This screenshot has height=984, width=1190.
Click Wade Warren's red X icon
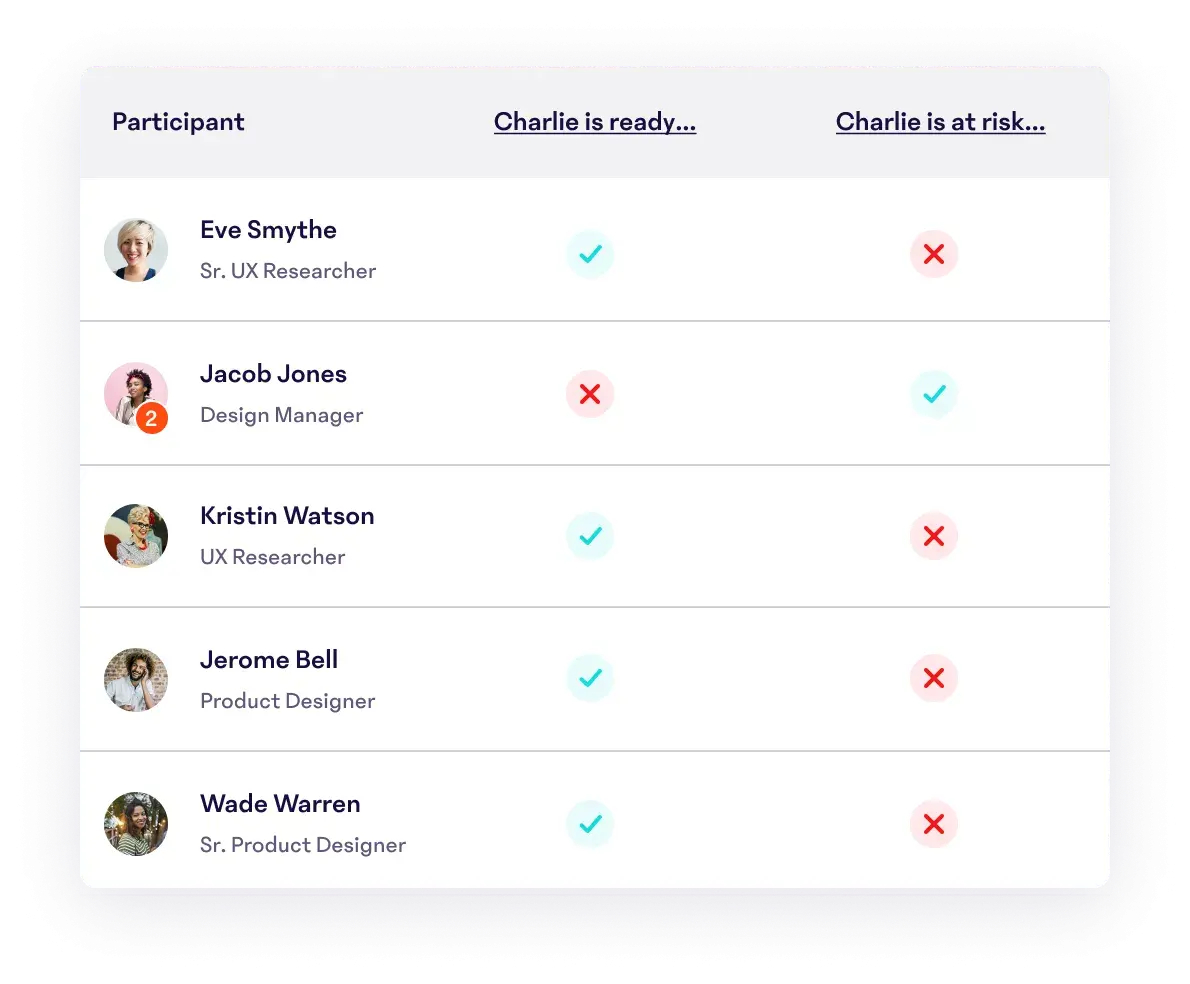click(933, 824)
